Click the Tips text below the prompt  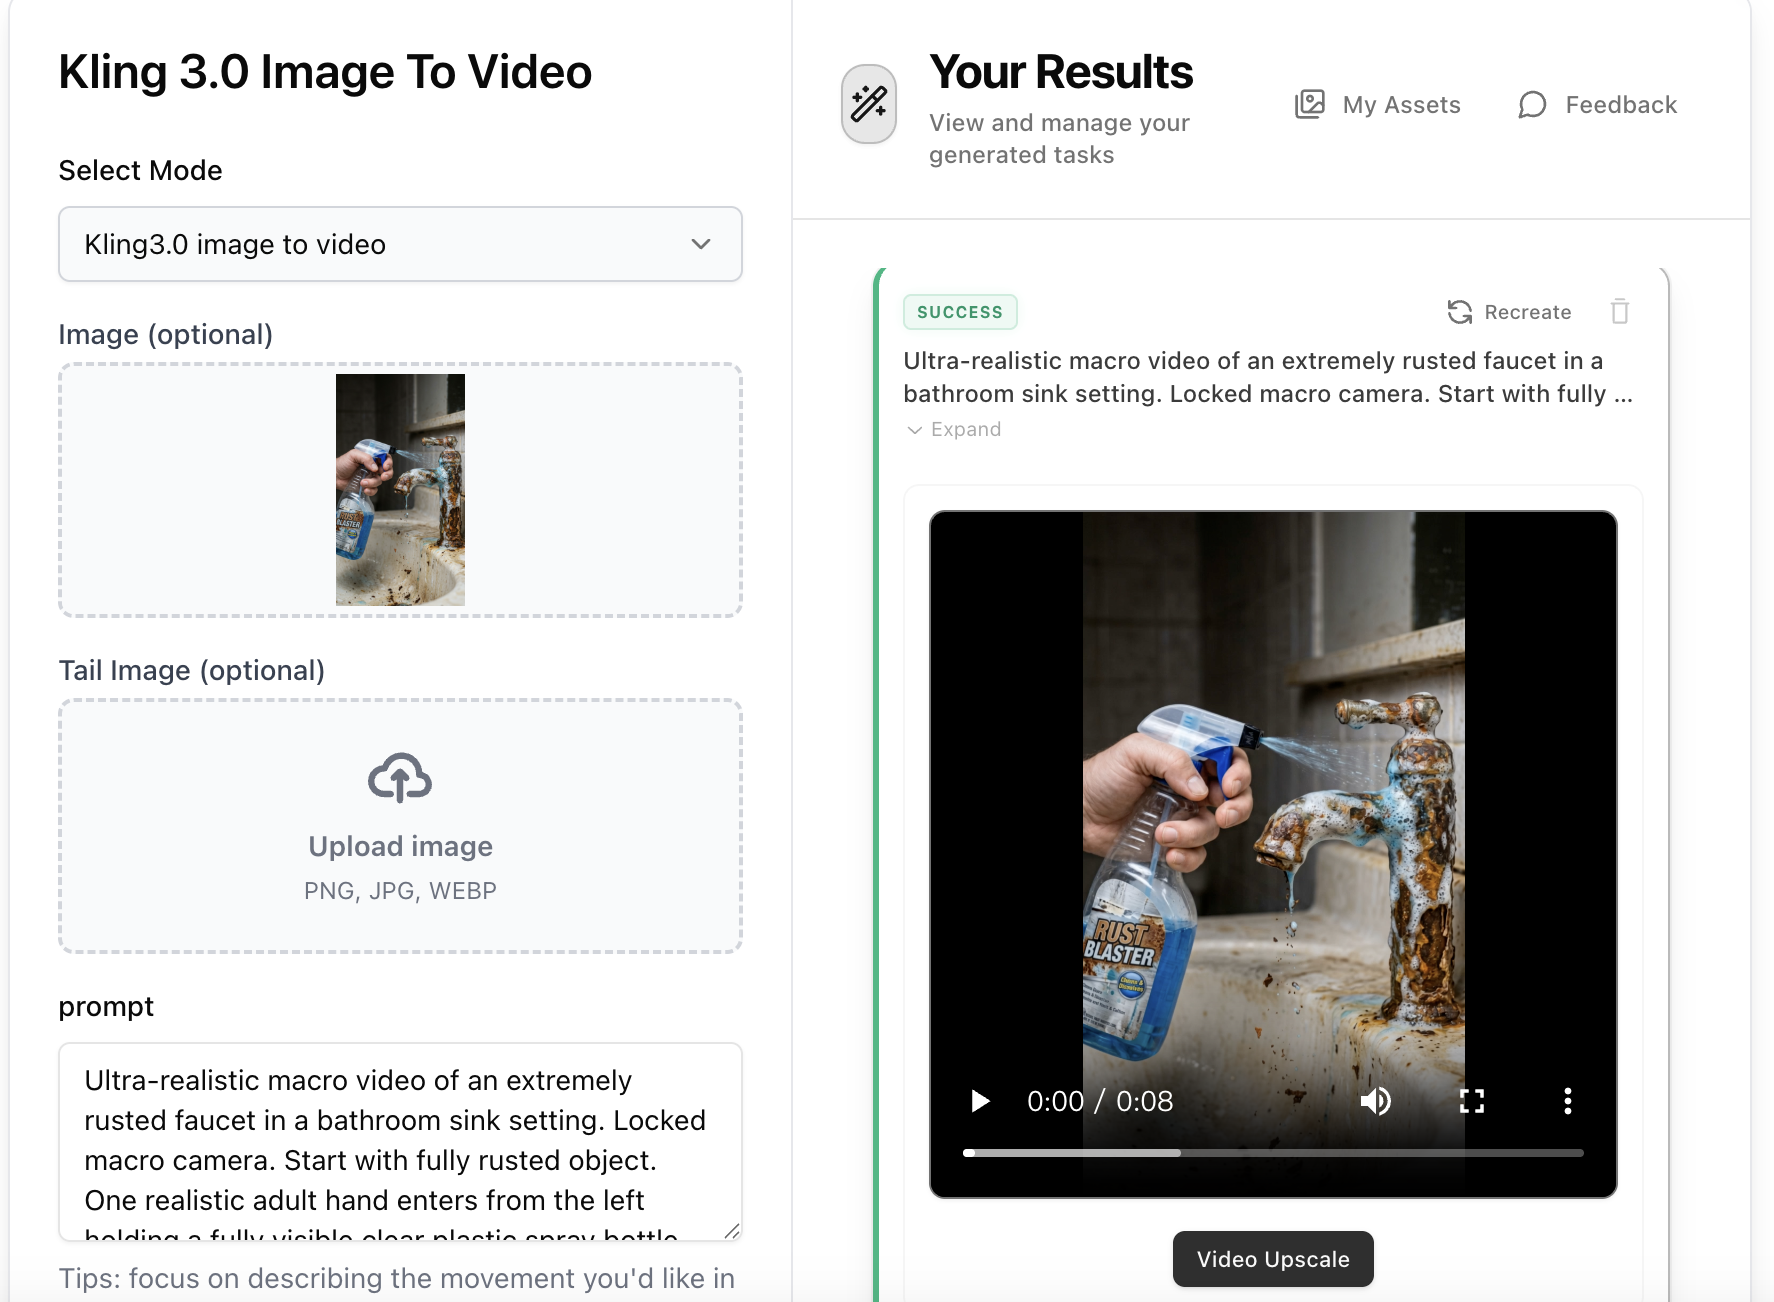(397, 1278)
